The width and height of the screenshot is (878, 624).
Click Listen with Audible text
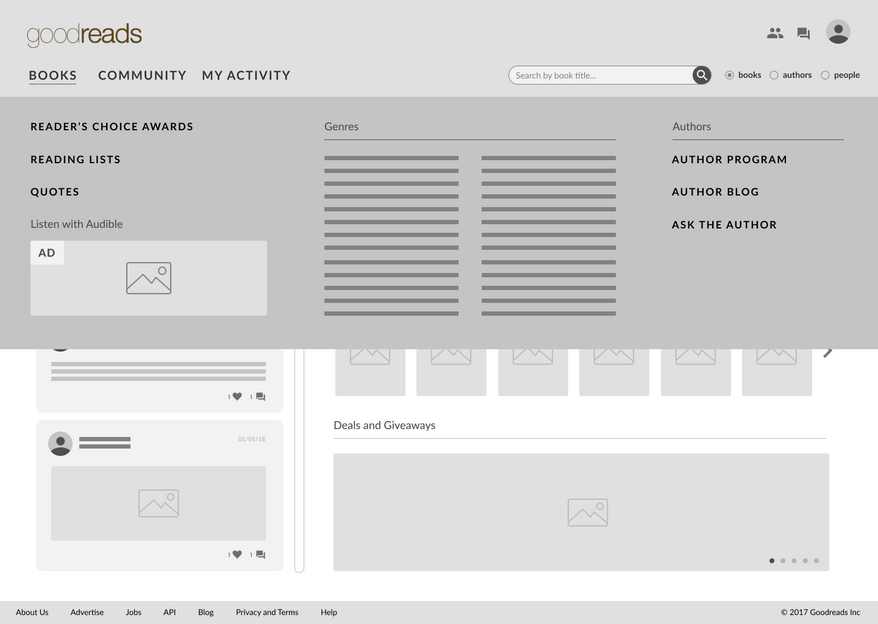77,224
